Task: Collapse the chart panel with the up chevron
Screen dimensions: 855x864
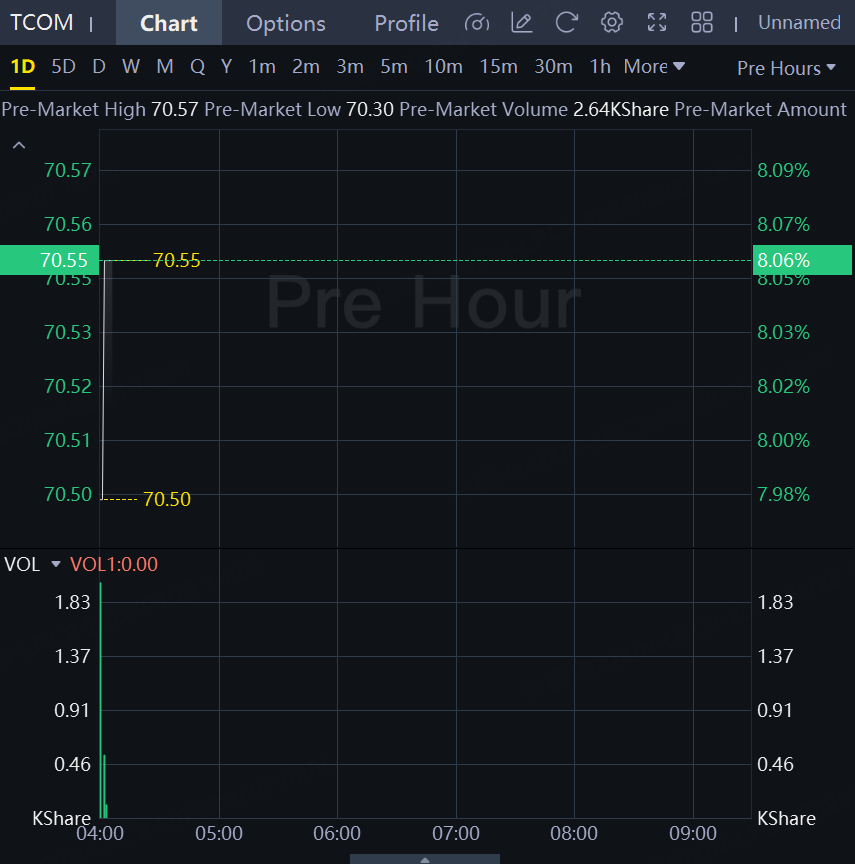Action: click(x=19, y=145)
